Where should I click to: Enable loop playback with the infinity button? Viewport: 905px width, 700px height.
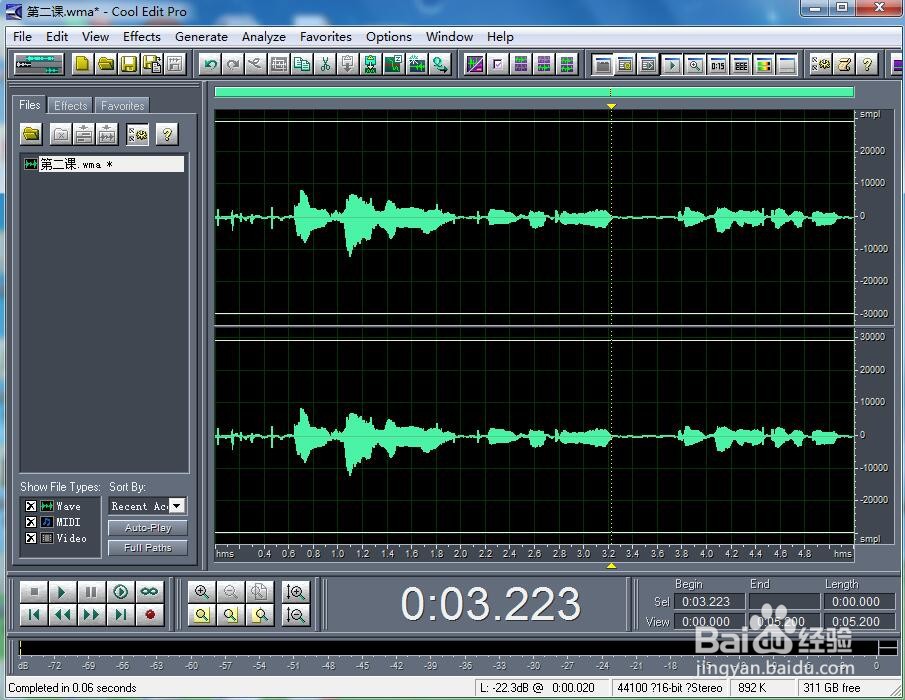tap(149, 592)
